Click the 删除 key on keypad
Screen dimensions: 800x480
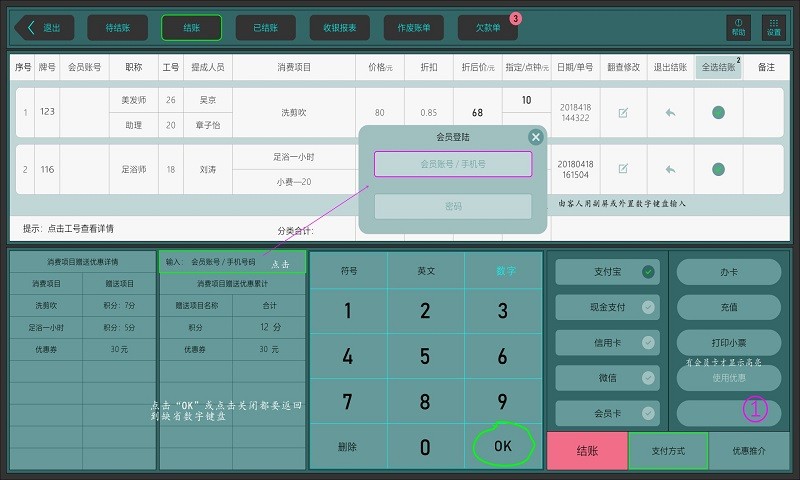click(x=348, y=447)
